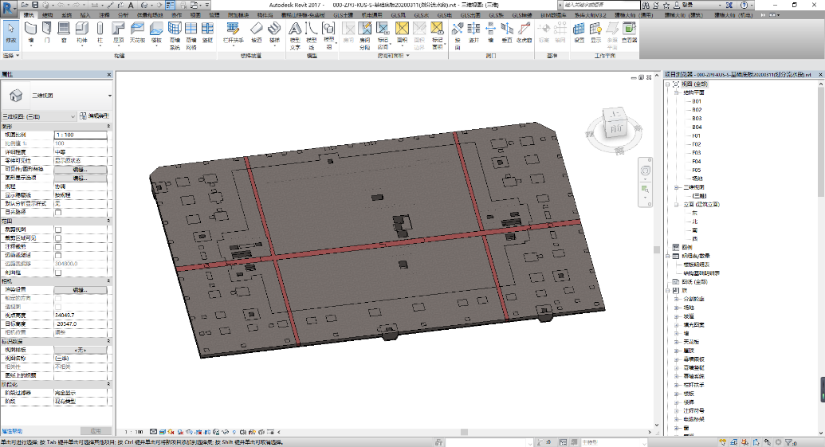This screenshot has width=825, height=447.
Task: Toggle the 裁剪区域可见 crop region visible checkbox
Action: 58,238
